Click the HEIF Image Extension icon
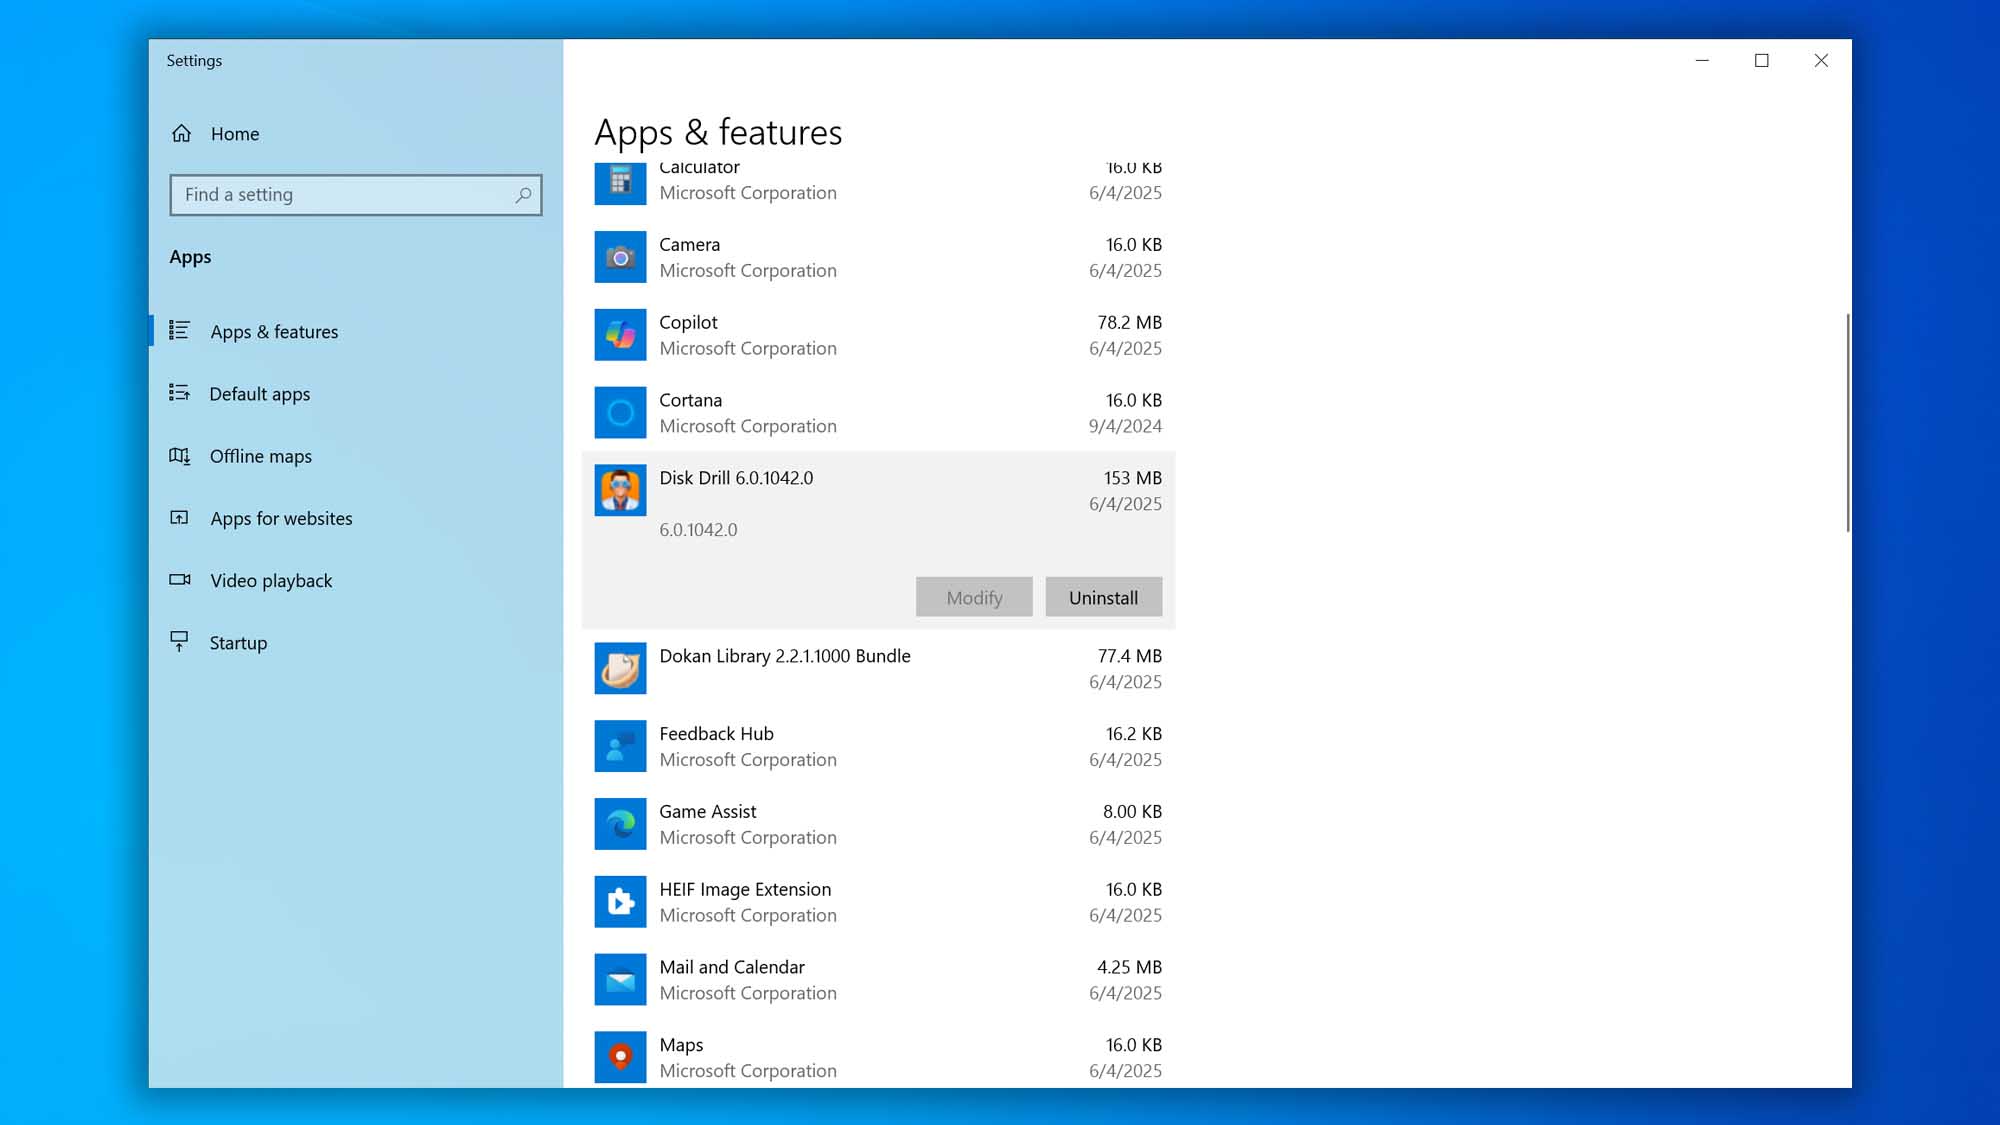 [620, 902]
